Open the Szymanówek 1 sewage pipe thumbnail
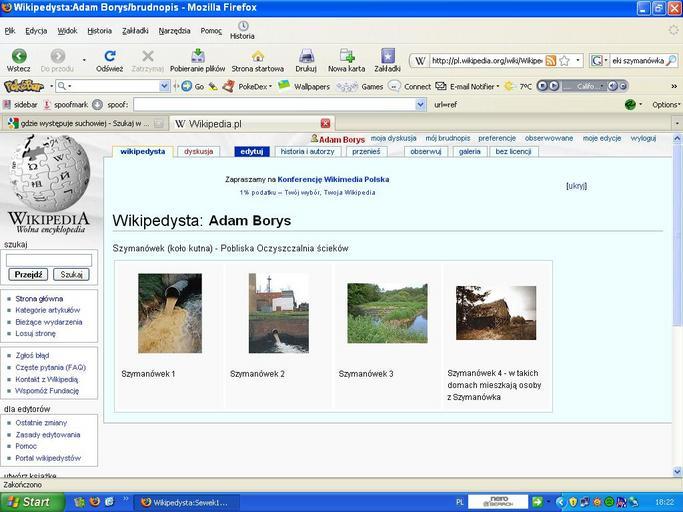Screen dimensions: 683x512 click(169, 313)
